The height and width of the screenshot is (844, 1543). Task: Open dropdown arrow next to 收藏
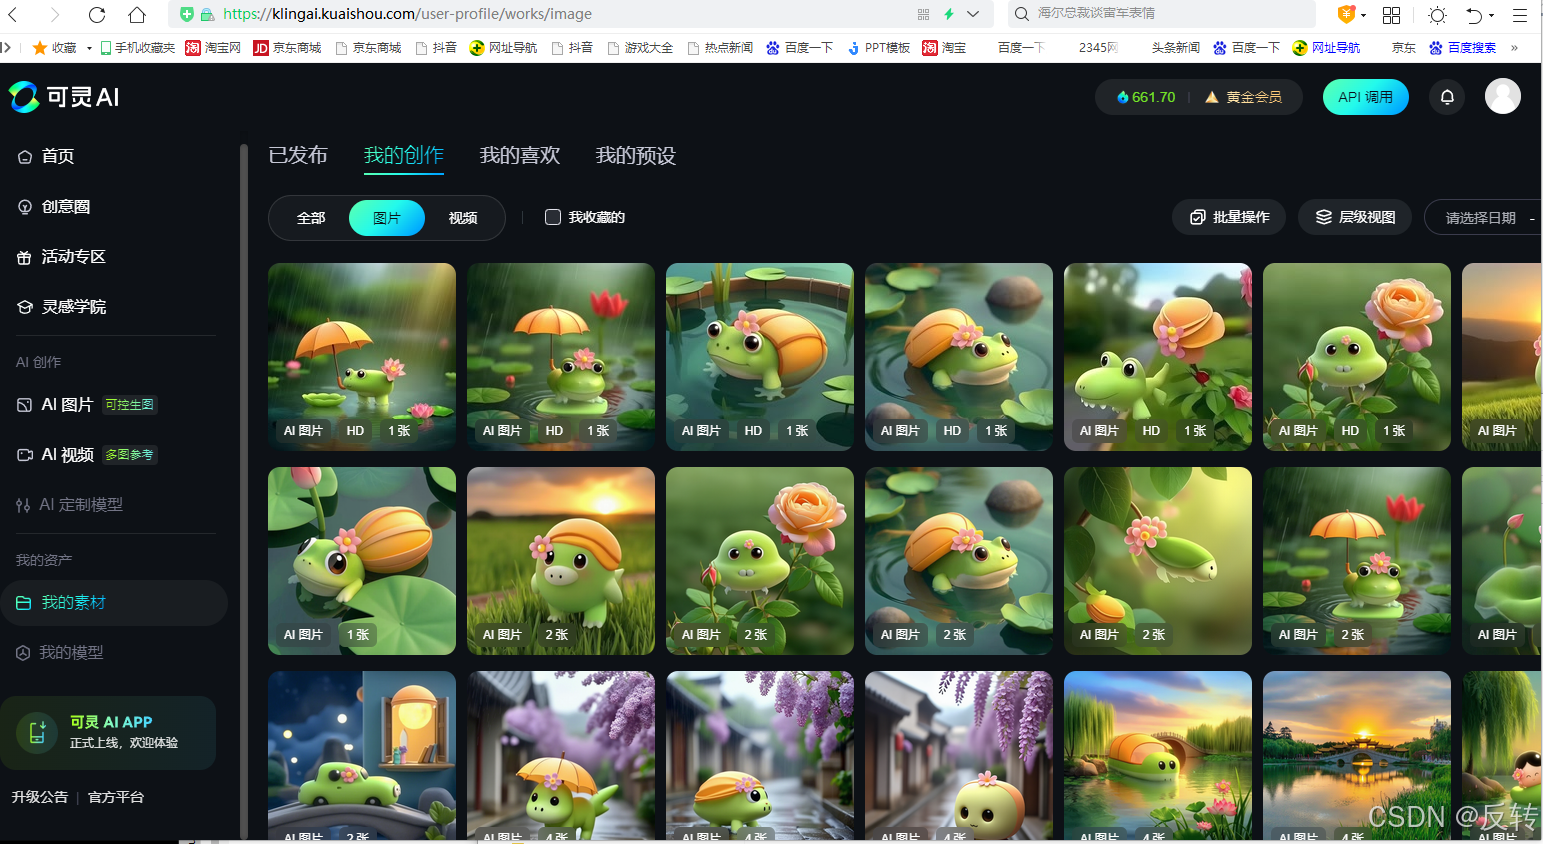click(89, 48)
